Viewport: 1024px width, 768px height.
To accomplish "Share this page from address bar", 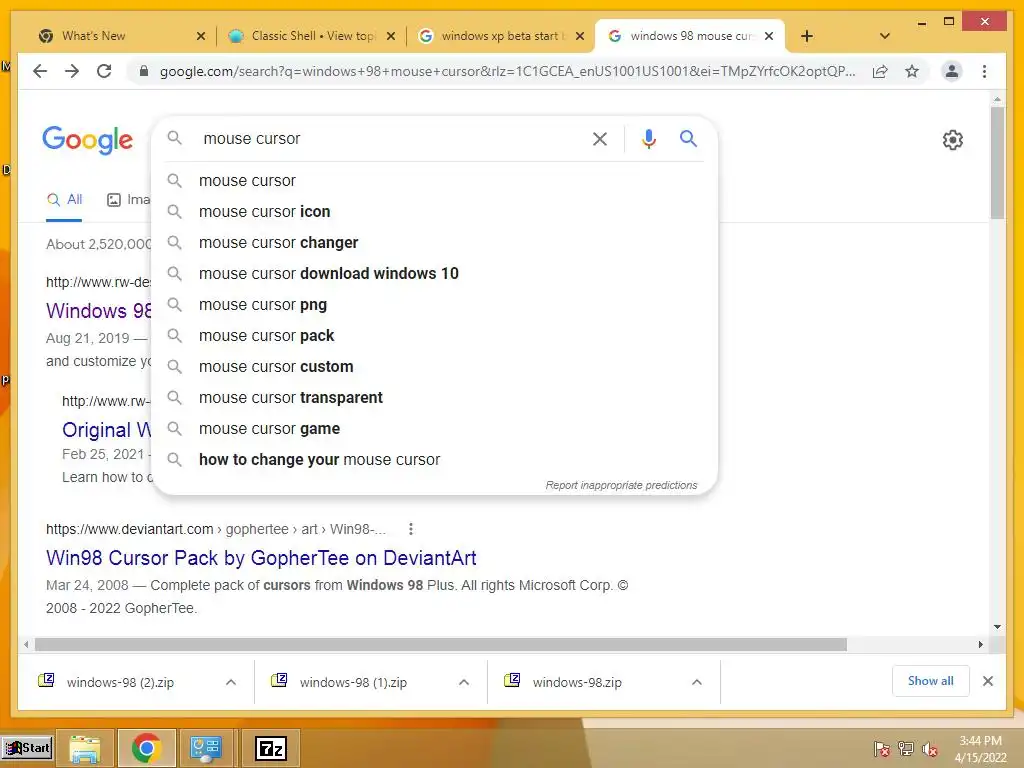I will click(880, 71).
